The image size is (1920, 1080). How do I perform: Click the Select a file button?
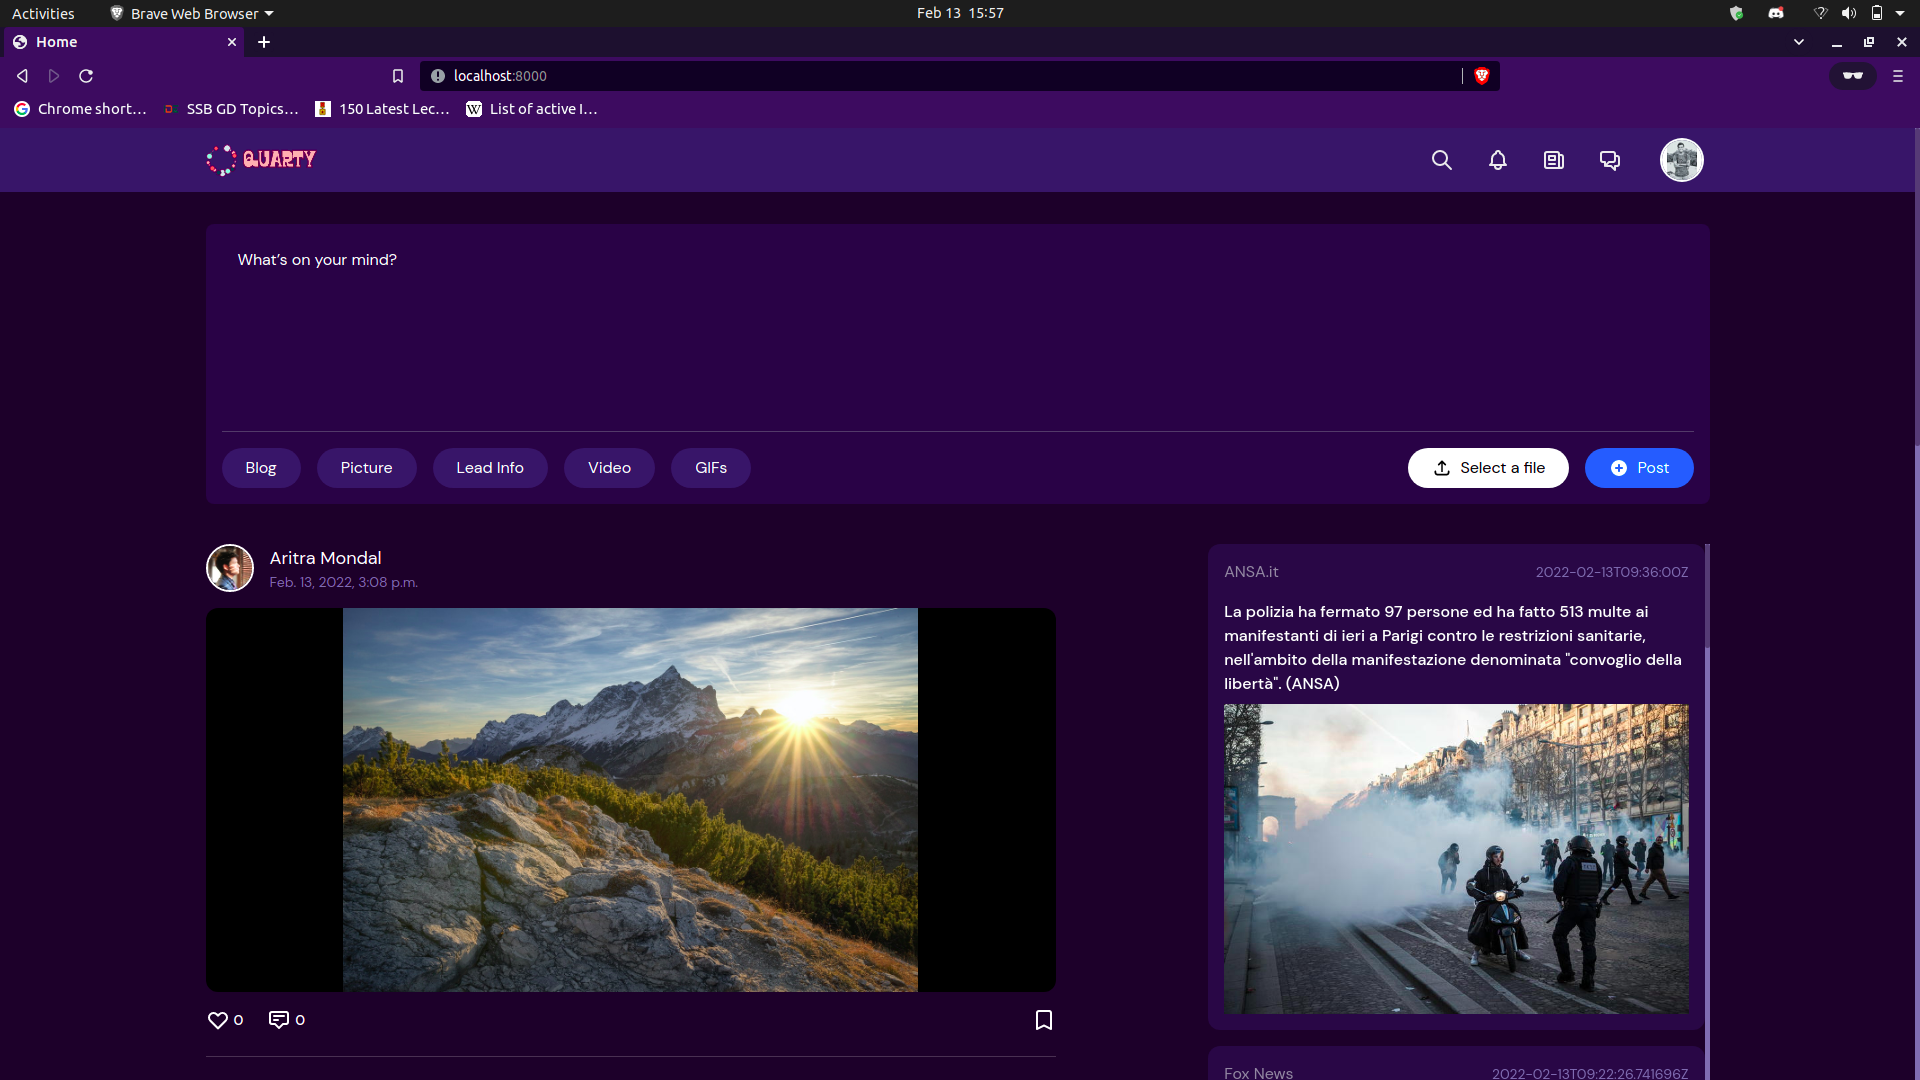(1487, 468)
